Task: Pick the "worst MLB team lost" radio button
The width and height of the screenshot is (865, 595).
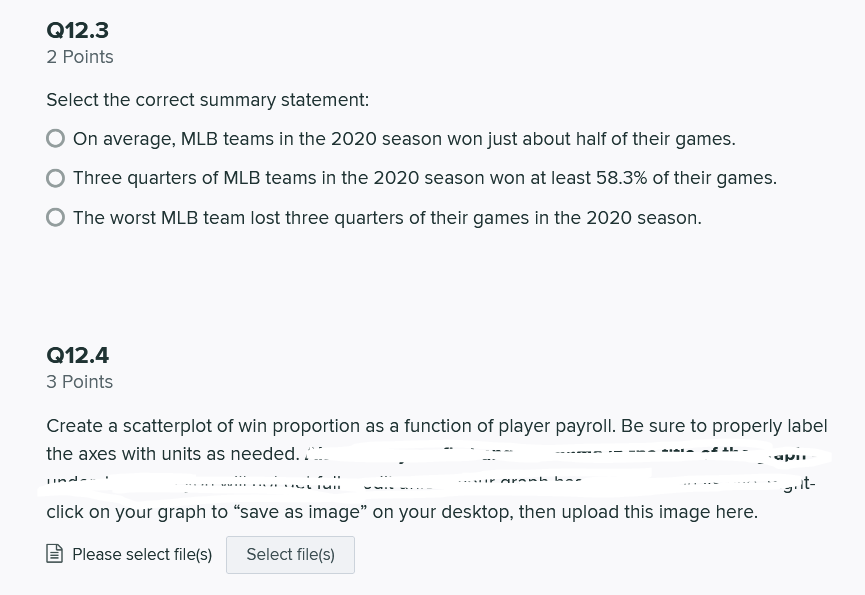Action: pos(56,218)
